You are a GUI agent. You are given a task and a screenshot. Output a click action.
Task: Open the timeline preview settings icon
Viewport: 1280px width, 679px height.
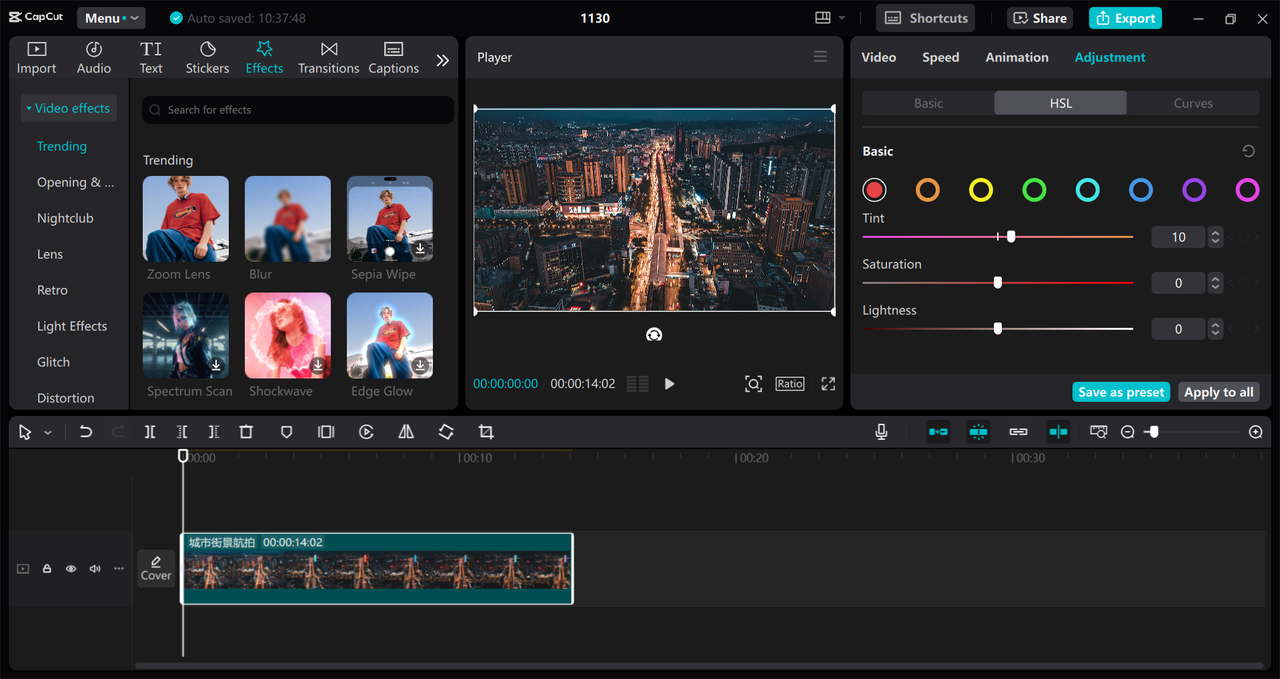point(1098,432)
